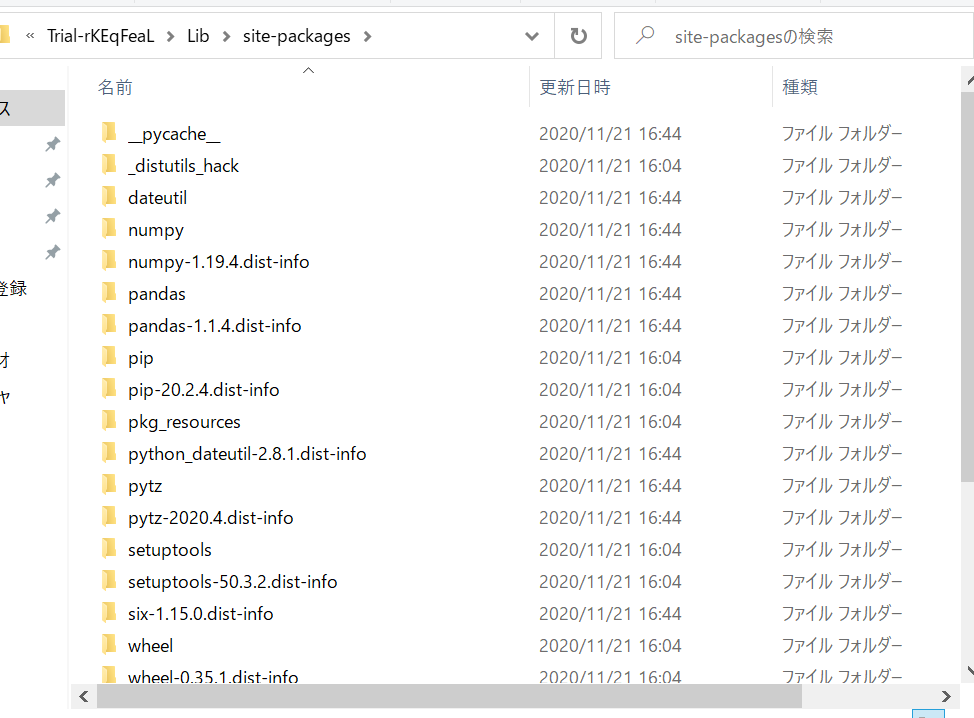
Task: Click the pytz folder name
Action: tap(145, 486)
